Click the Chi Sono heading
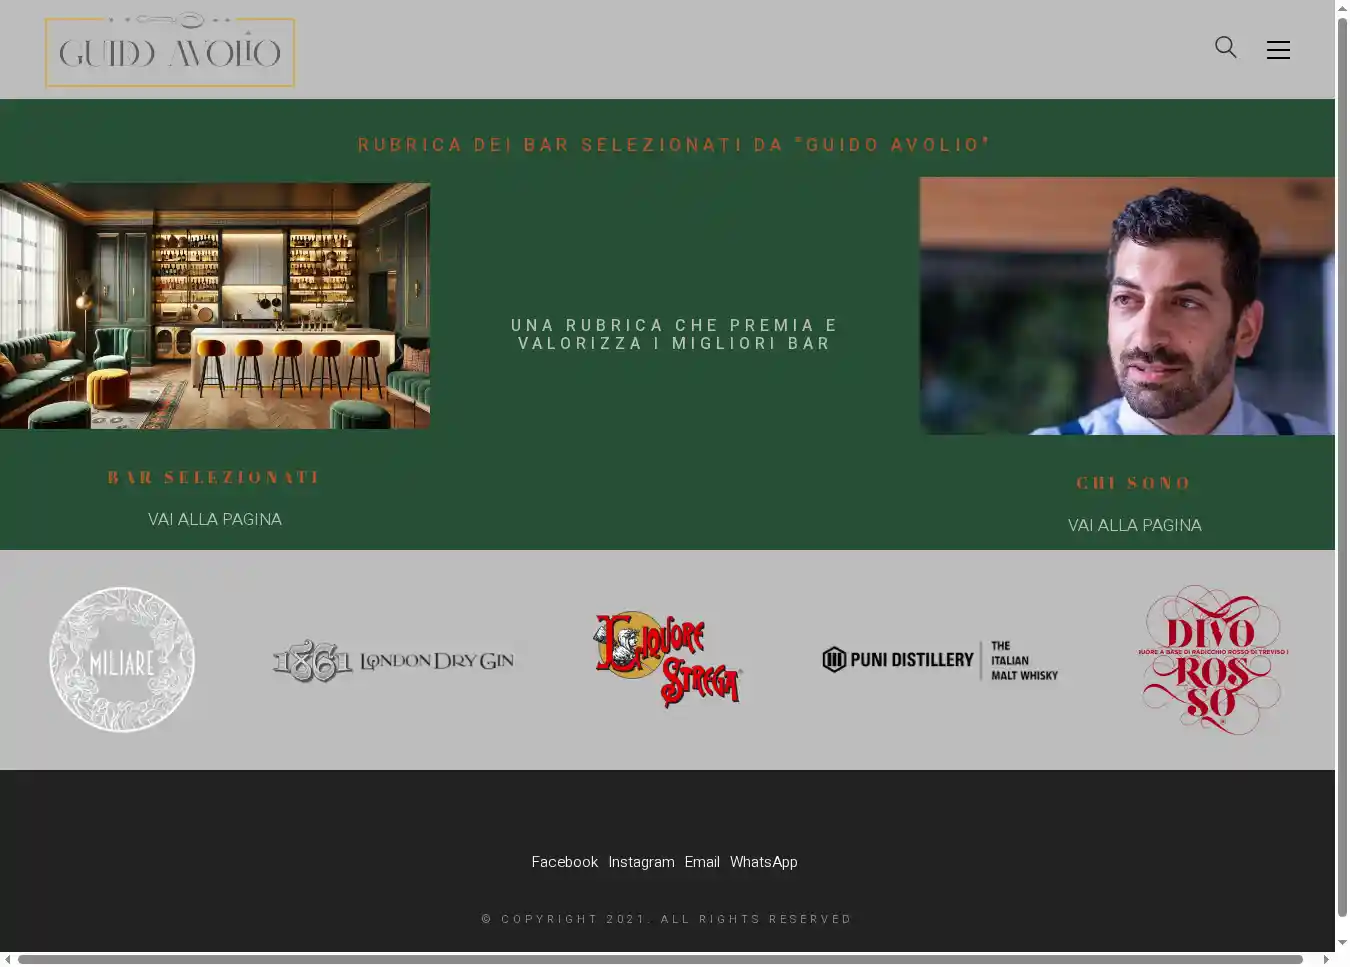This screenshot has height=967, width=1350. (1134, 483)
